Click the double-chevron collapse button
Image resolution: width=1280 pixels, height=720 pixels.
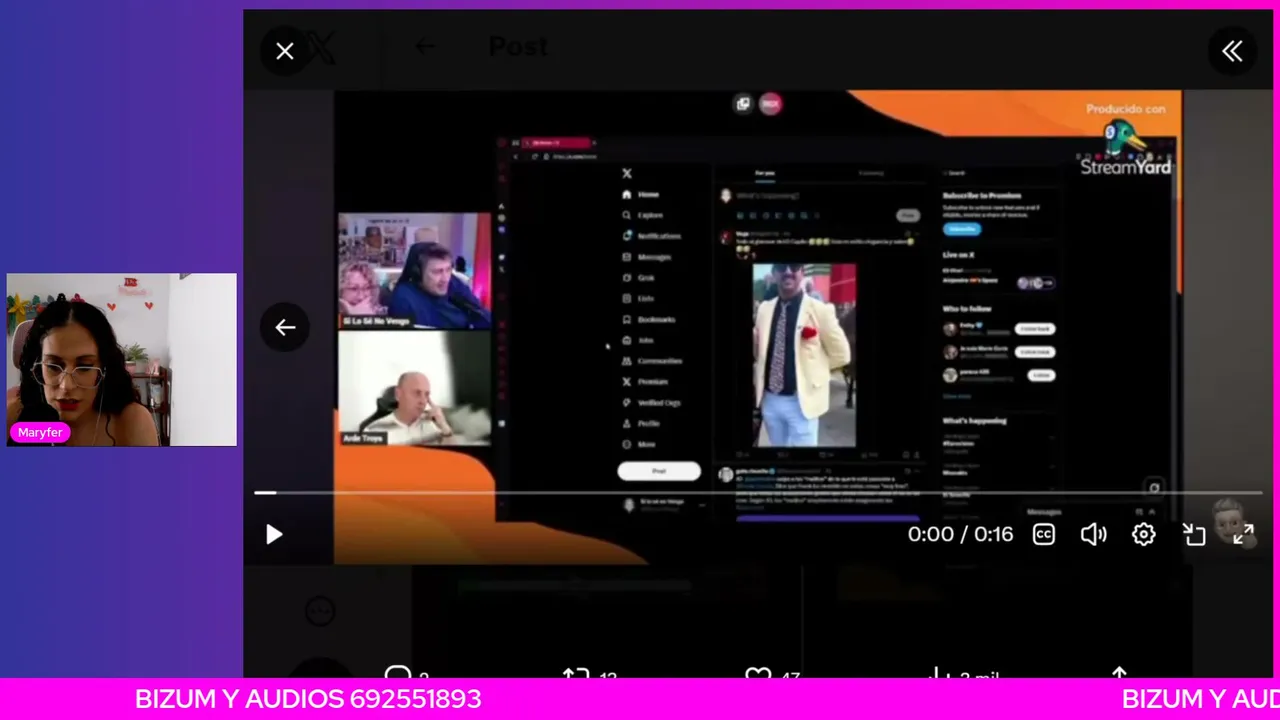(x=1232, y=51)
